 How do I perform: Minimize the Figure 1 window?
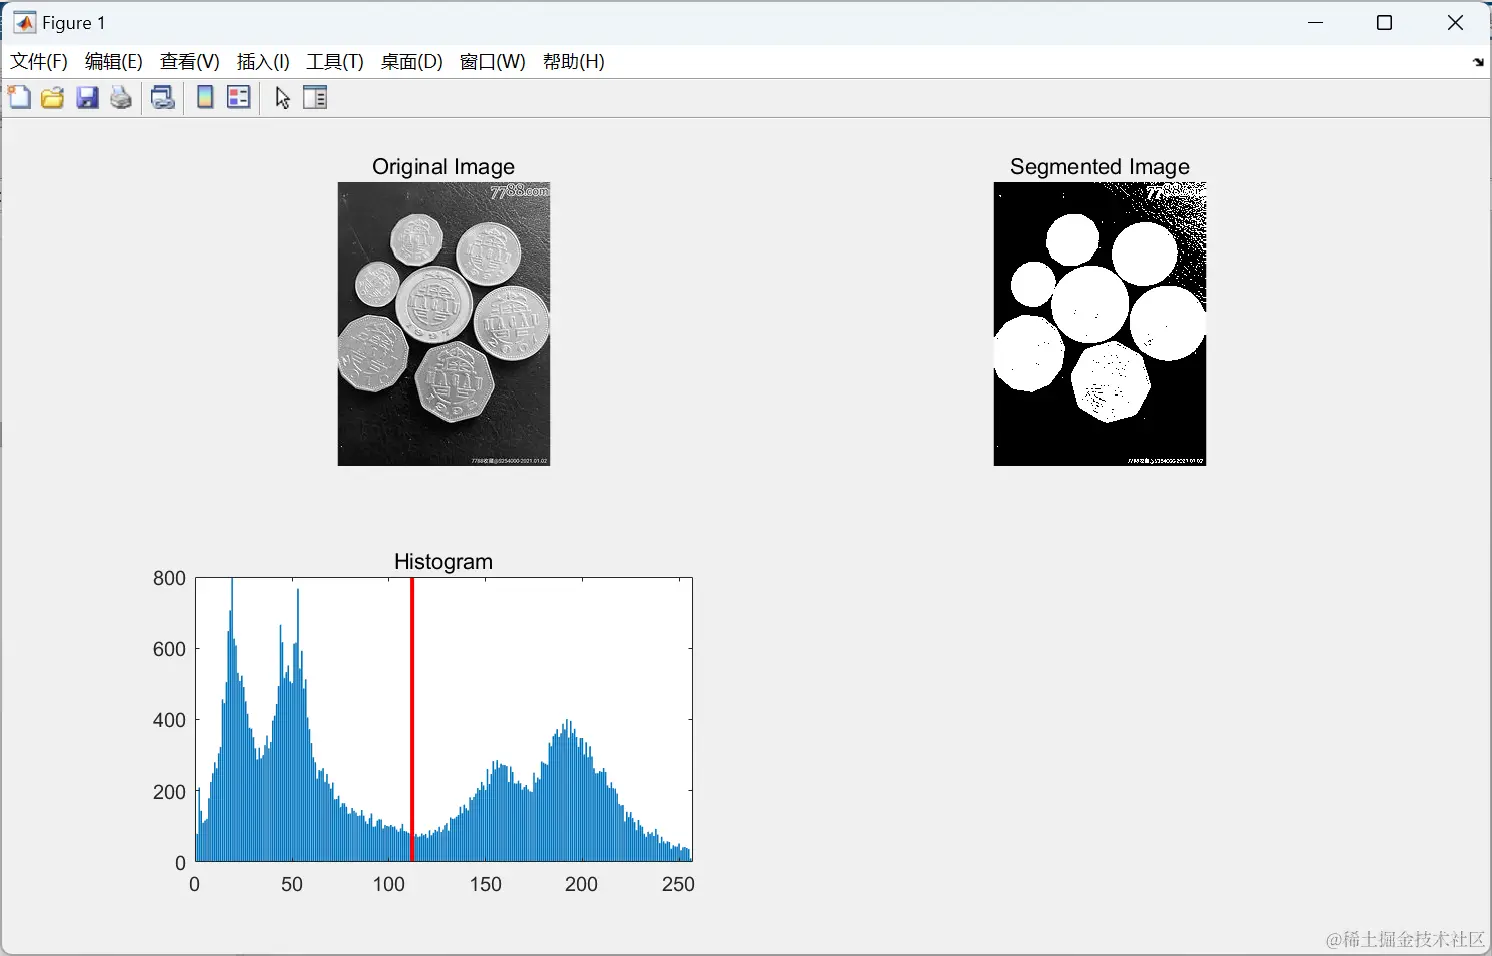click(x=1316, y=23)
